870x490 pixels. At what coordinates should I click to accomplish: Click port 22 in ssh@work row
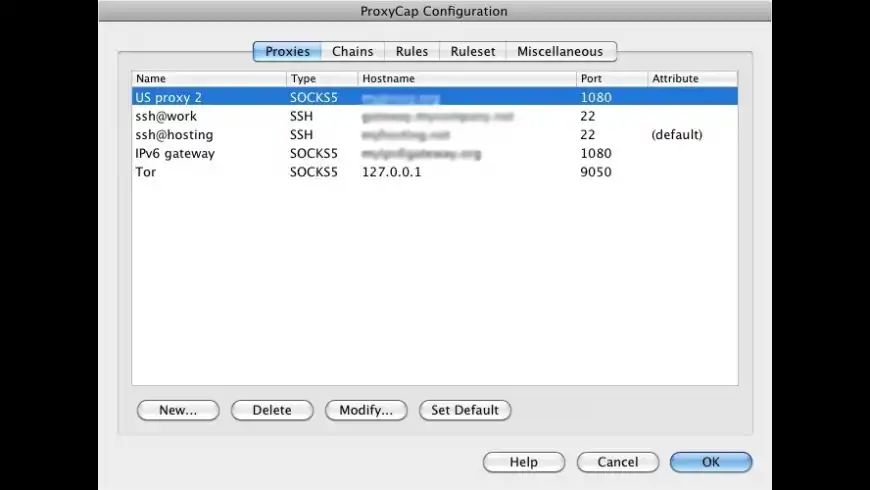point(588,116)
